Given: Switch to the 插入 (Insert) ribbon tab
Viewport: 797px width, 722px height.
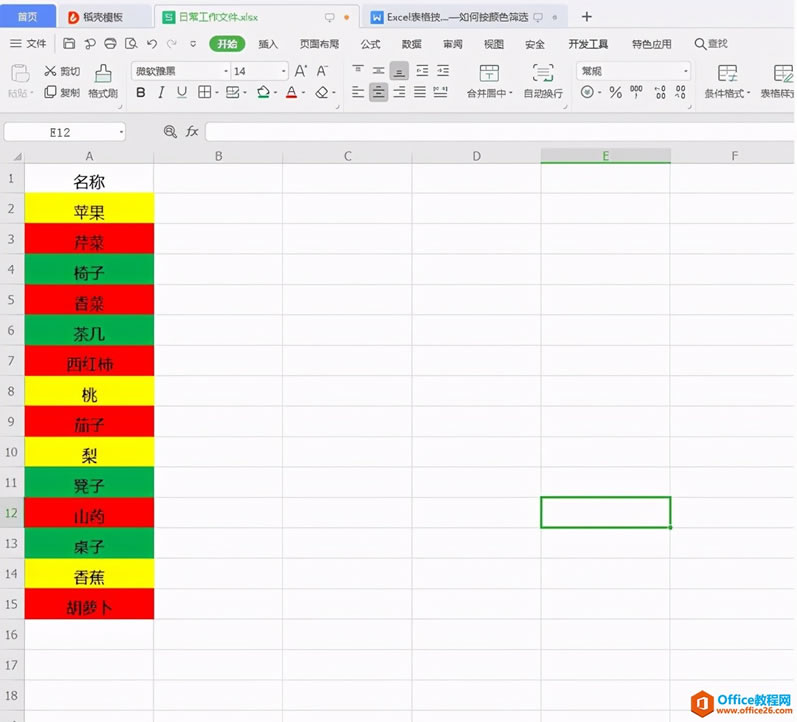Looking at the screenshot, I should [x=268, y=44].
